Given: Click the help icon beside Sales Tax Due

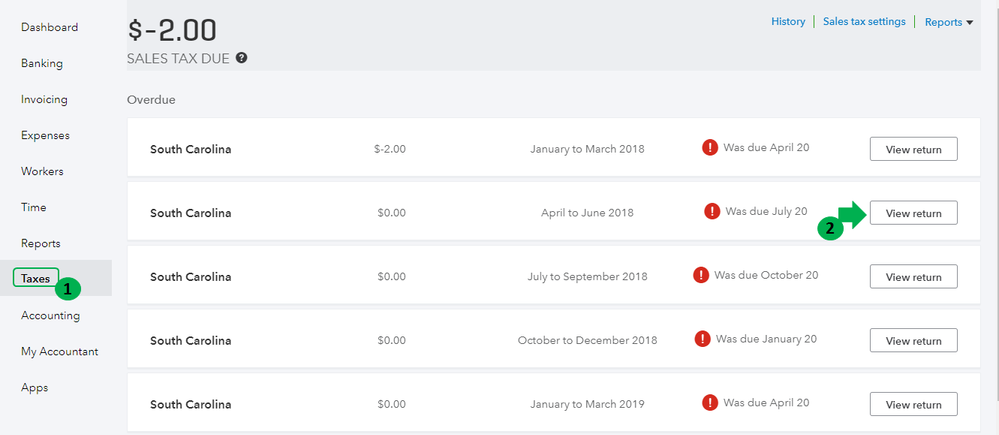Looking at the screenshot, I should (x=242, y=58).
